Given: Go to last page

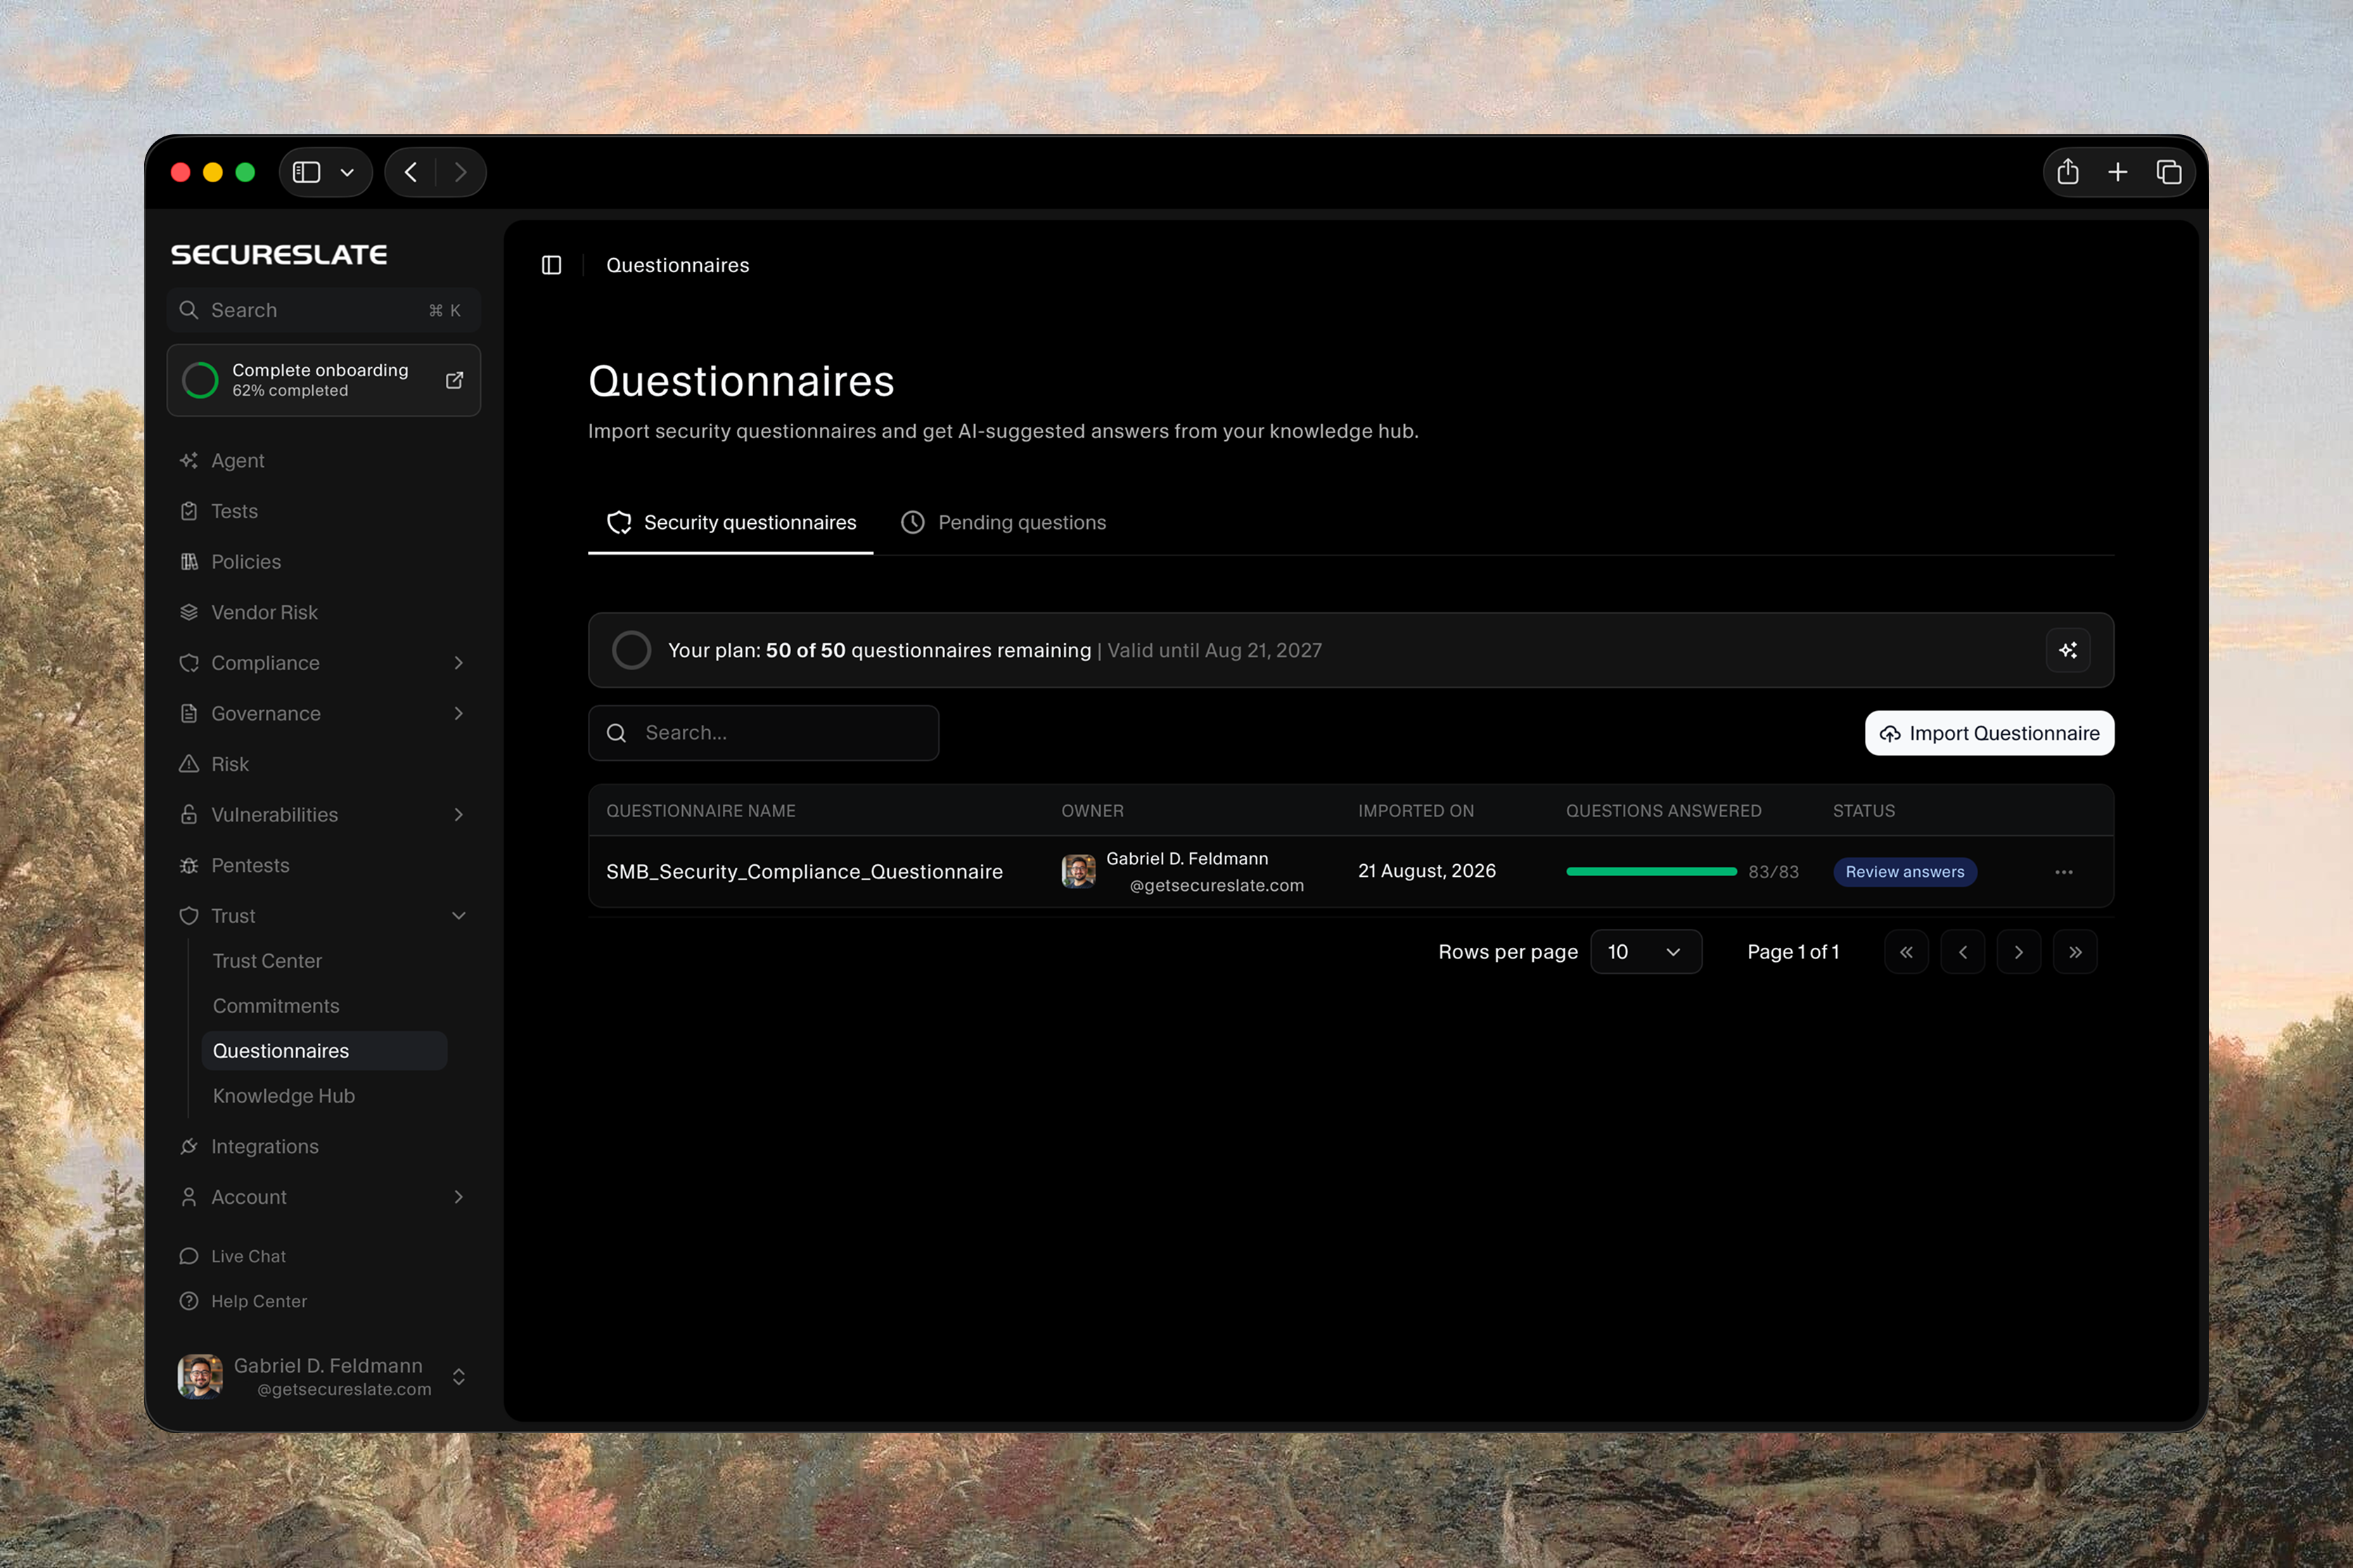Looking at the screenshot, I should click(x=2075, y=952).
